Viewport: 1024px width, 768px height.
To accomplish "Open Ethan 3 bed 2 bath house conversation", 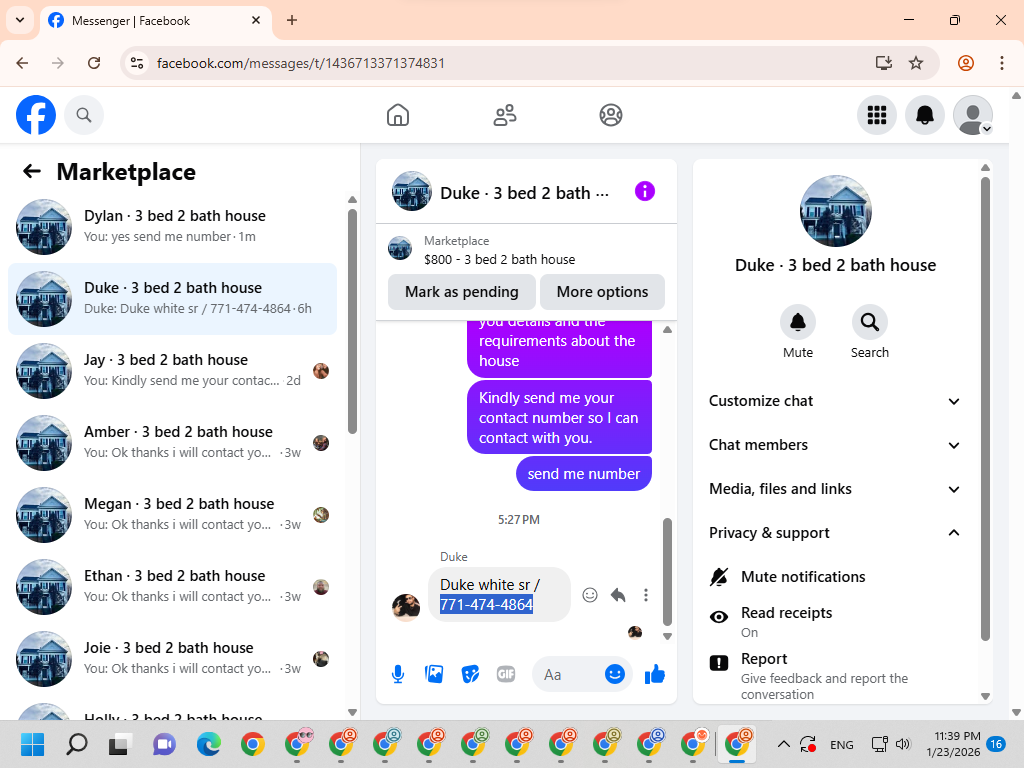I will click(172, 586).
